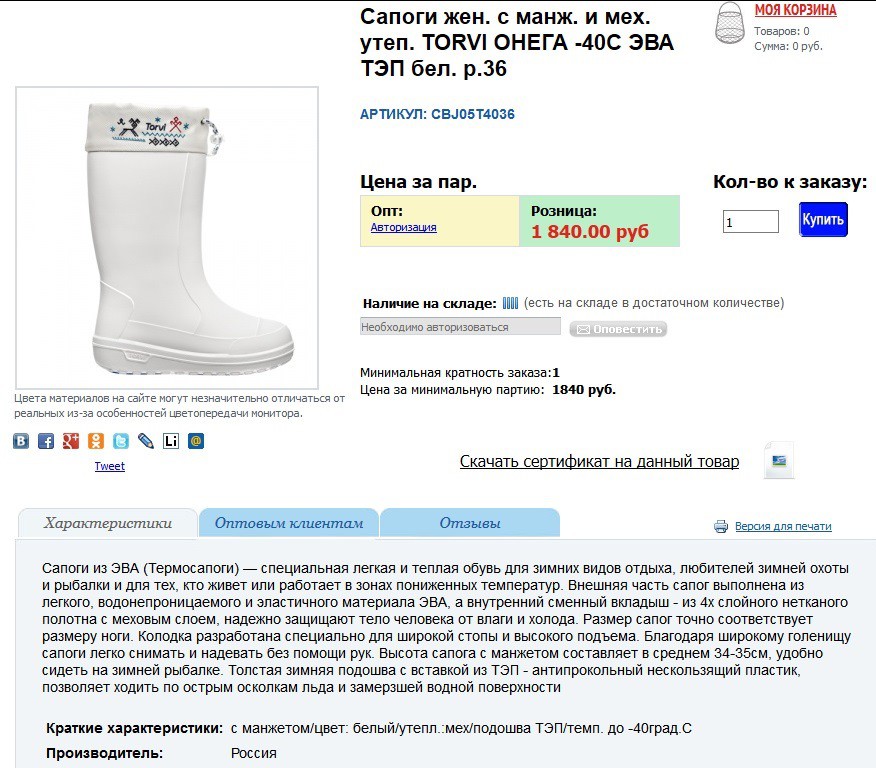Click the certificate file icon
Viewport: 876px width, 768px height.
click(779, 461)
